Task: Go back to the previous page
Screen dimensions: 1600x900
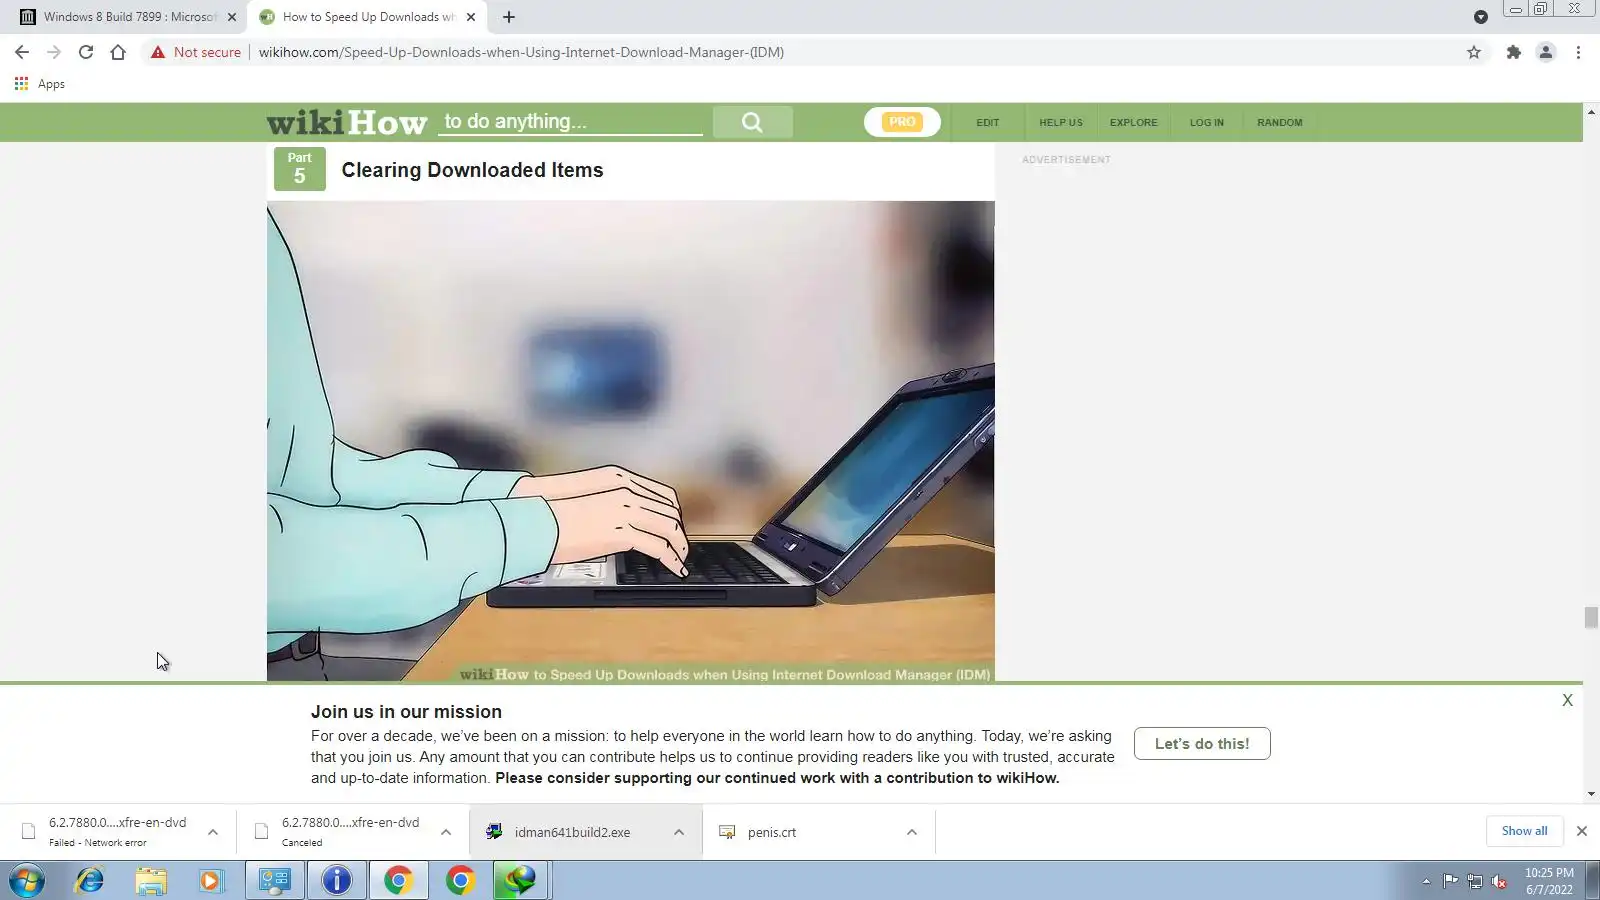Action: point(22,52)
